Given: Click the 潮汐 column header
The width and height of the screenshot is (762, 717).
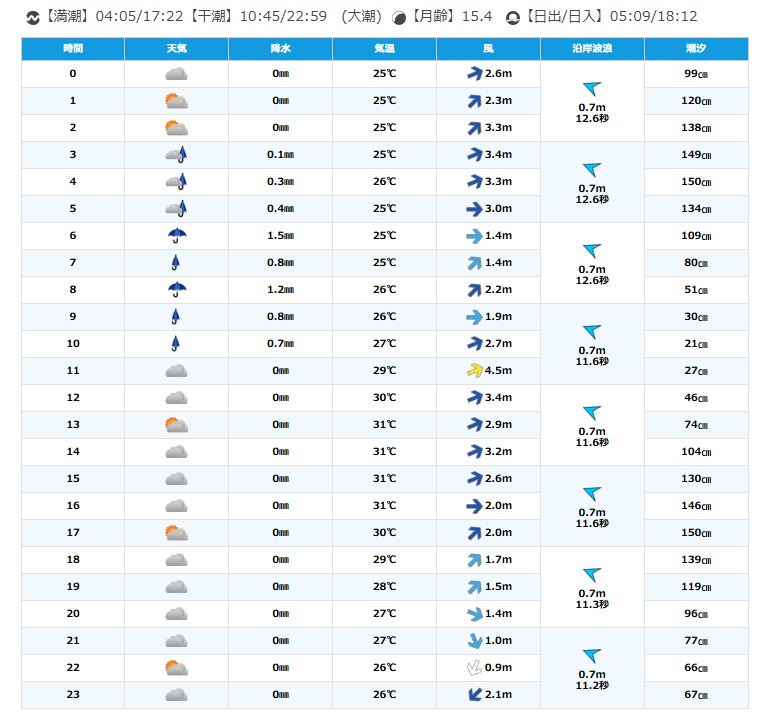Looking at the screenshot, I should [x=696, y=49].
